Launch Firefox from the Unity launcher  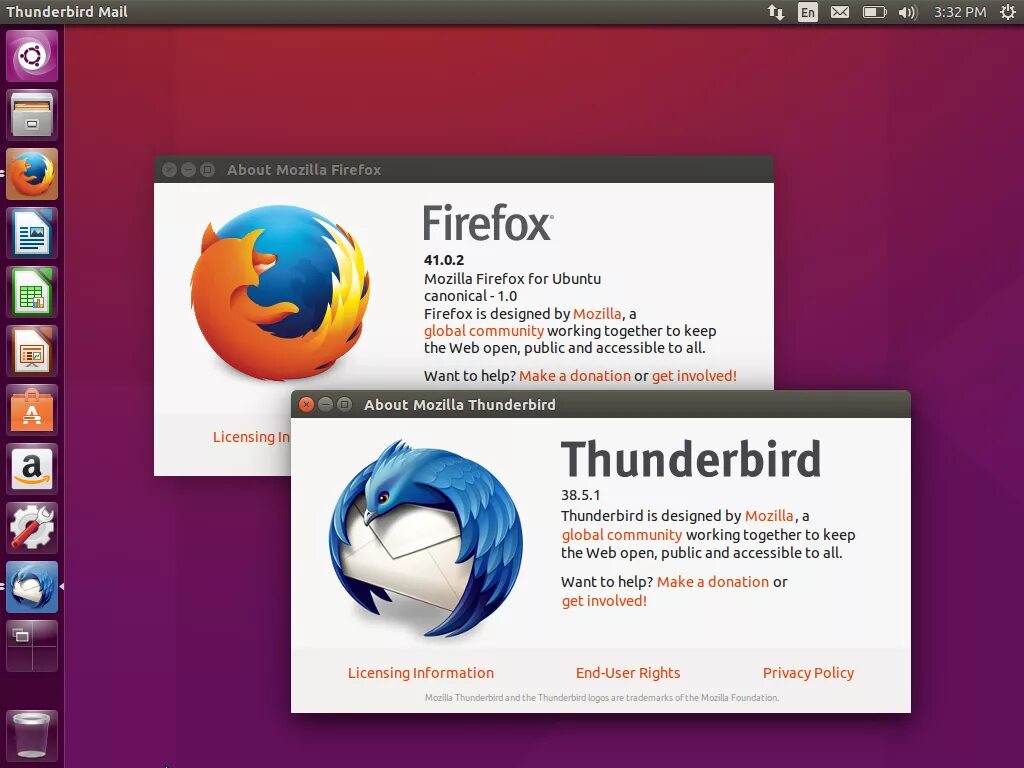32,174
